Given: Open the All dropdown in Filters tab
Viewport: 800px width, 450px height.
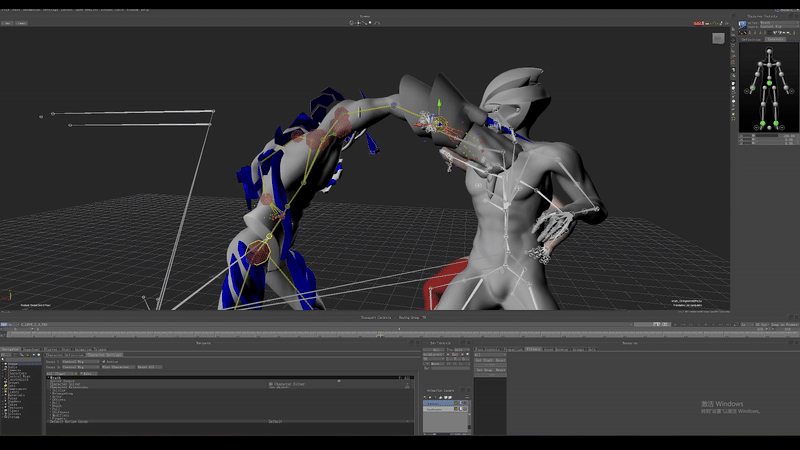Looking at the screenshot, I should [x=490, y=355].
